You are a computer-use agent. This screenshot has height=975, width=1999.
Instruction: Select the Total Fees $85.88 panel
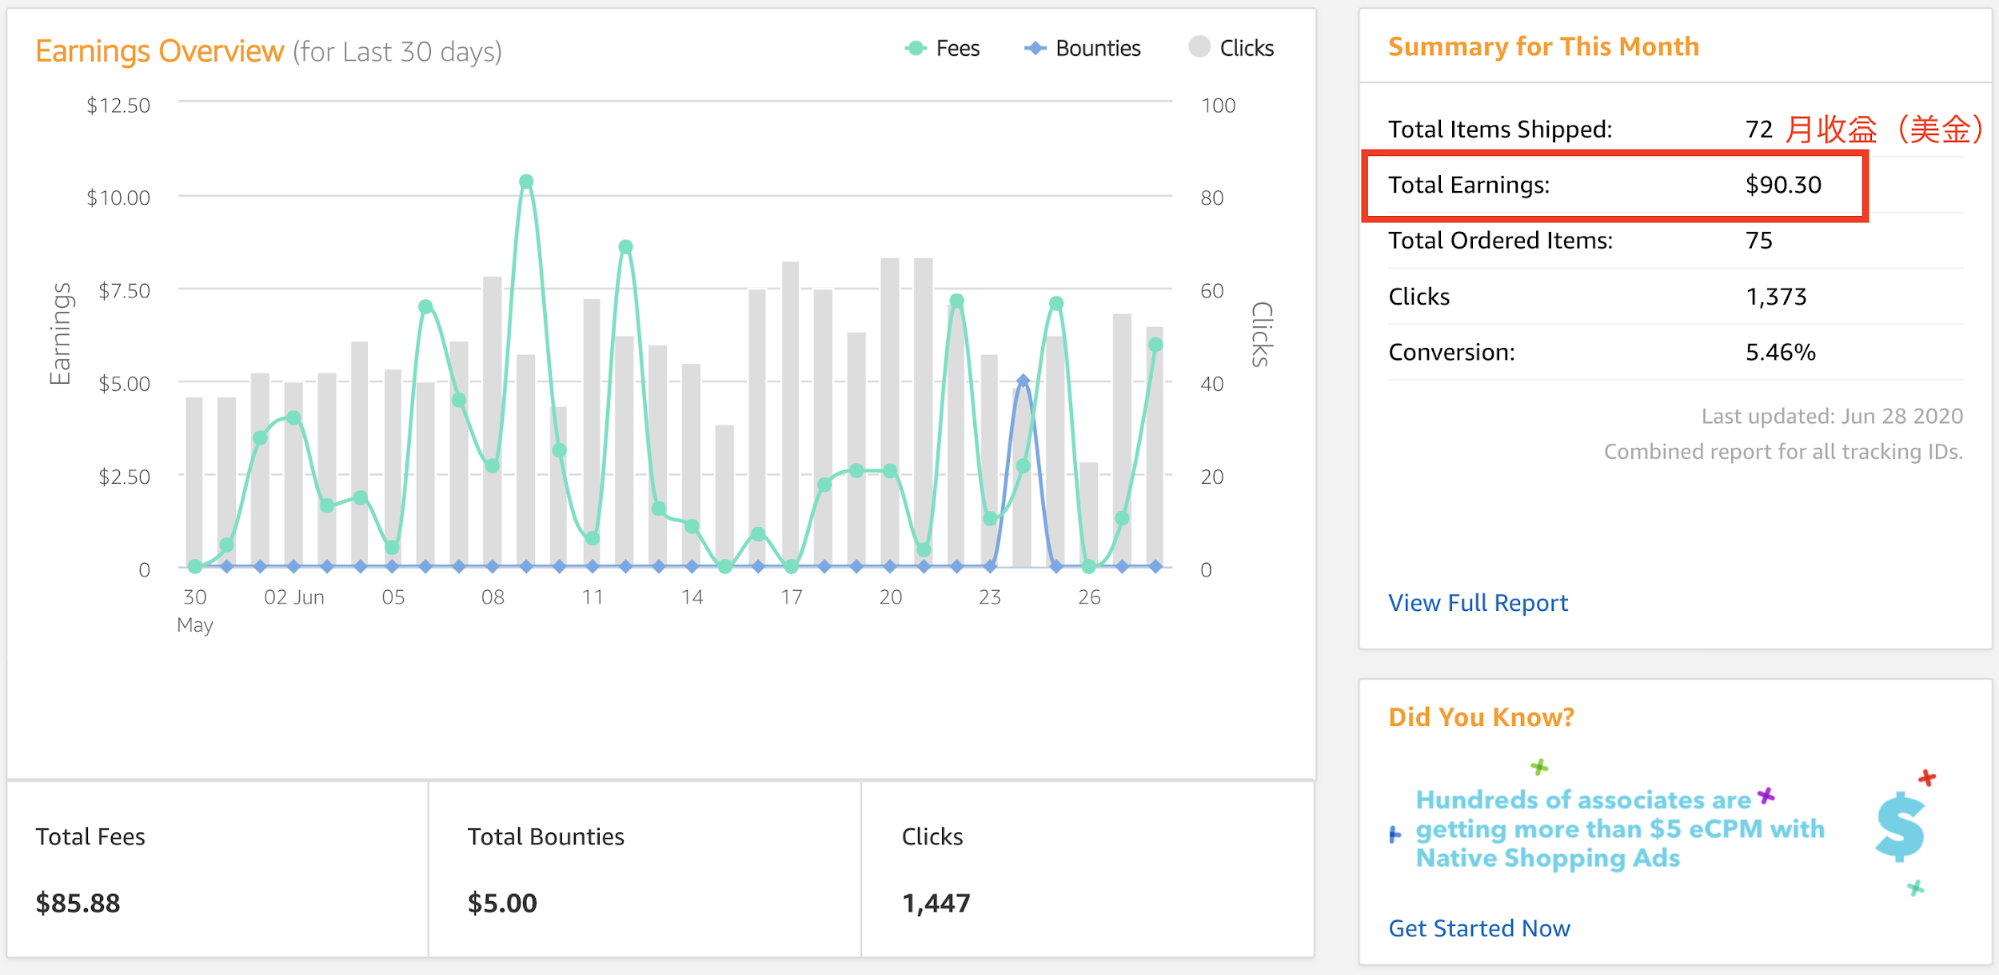click(218, 869)
